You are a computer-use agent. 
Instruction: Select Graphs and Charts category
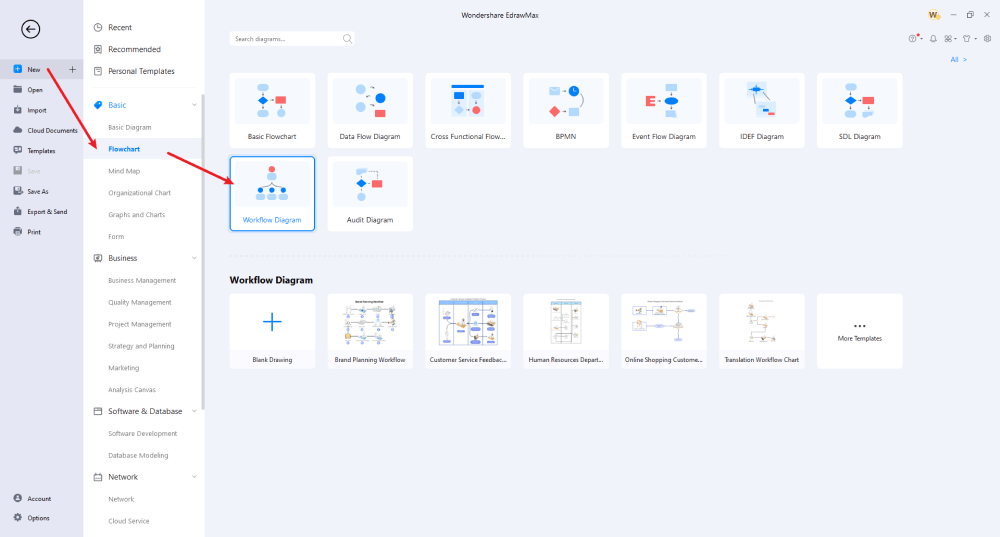coord(136,215)
